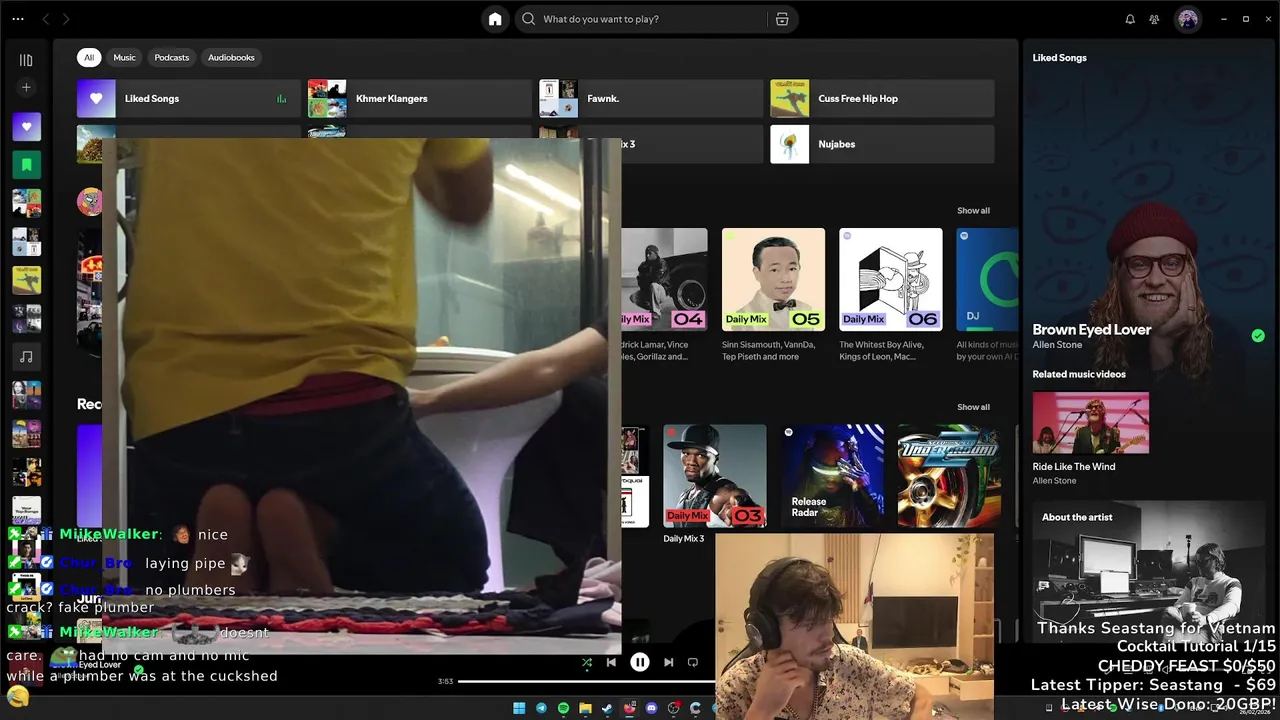Click the Spotify taskbar icon
This screenshot has width=1280, height=720.
(x=563, y=708)
